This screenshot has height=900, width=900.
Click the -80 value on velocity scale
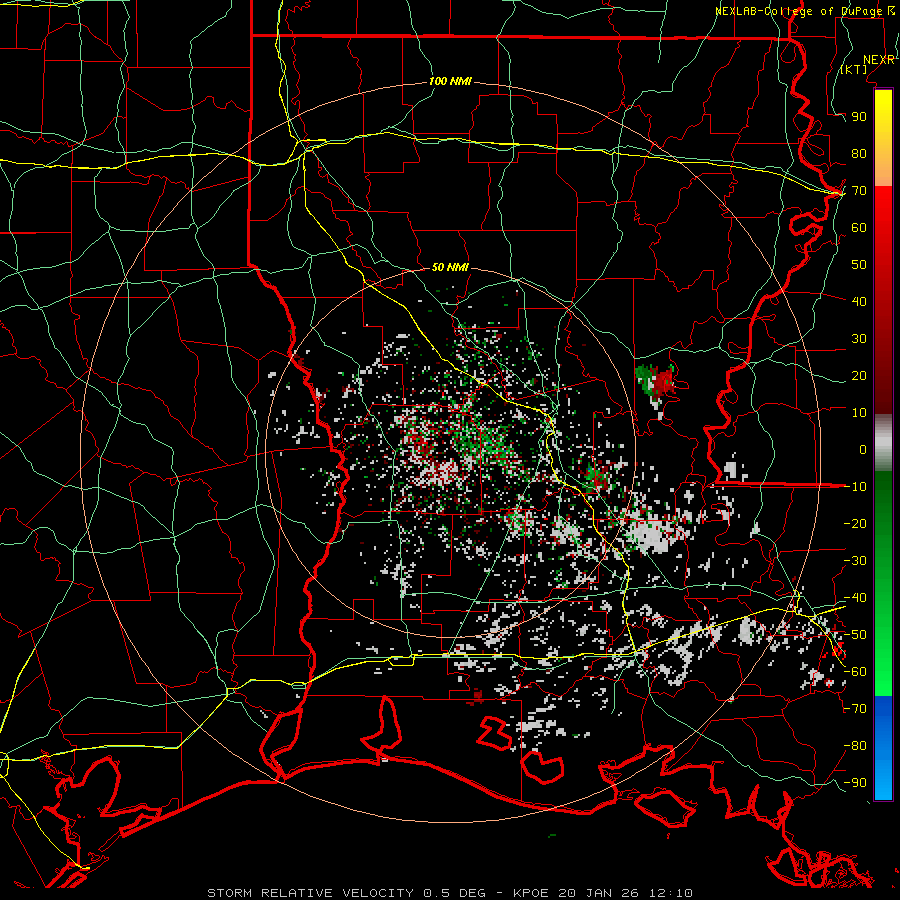(855, 746)
